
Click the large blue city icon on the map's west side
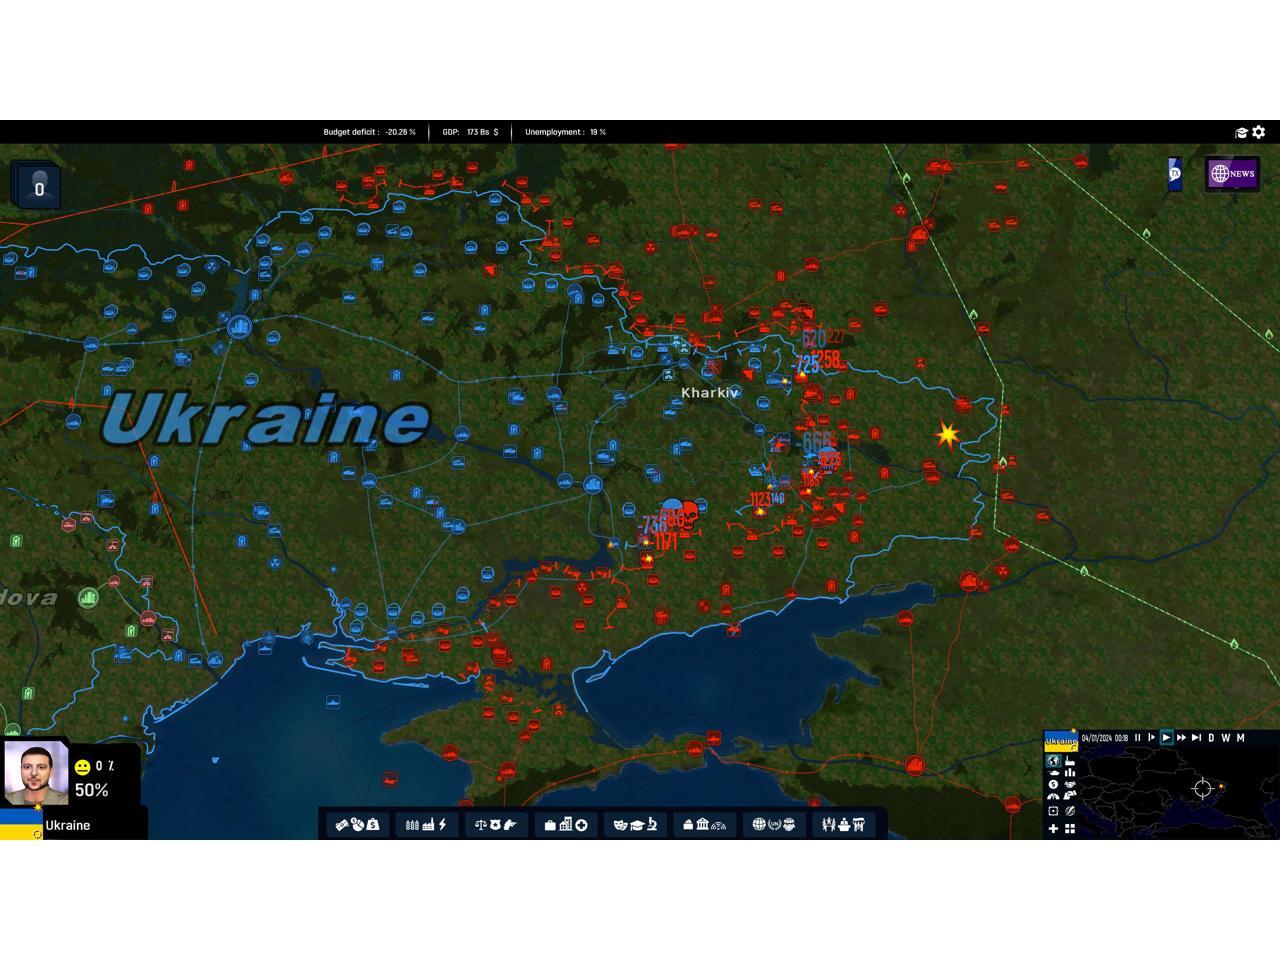[x=239, y=326]
